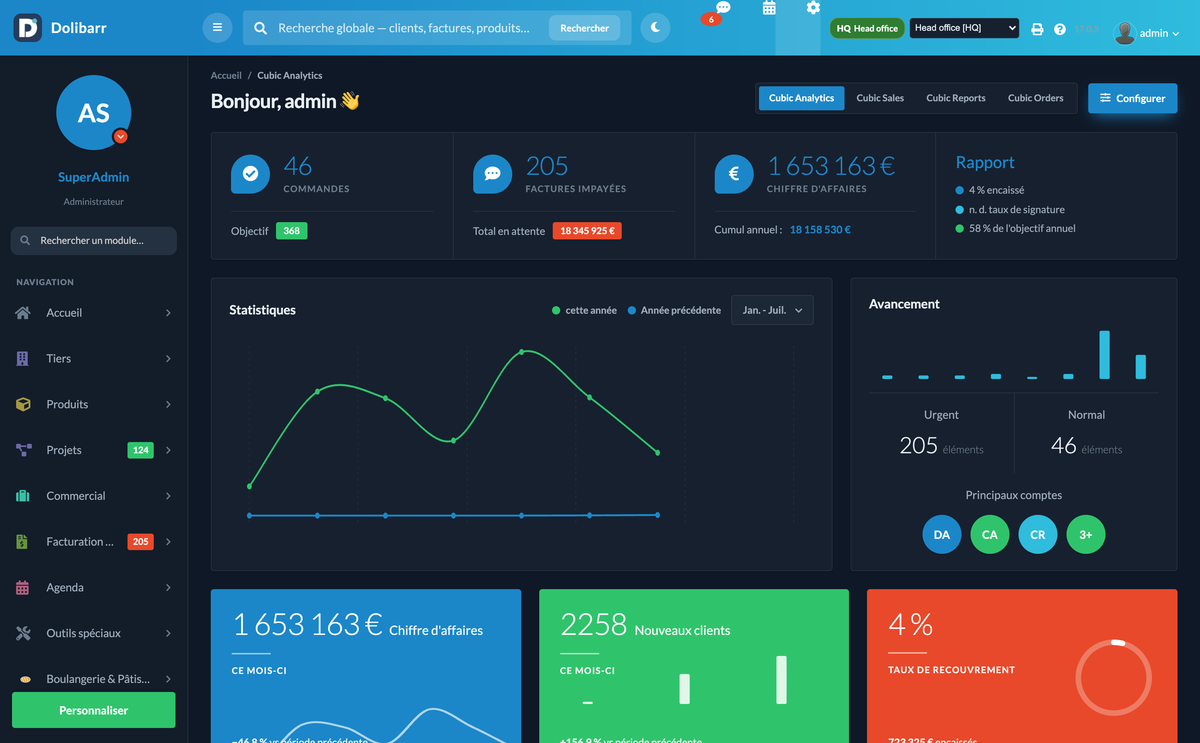Expand the Commercial menu chevron
Viewport: 1200px width, 743px height.
tap(168, 496)
